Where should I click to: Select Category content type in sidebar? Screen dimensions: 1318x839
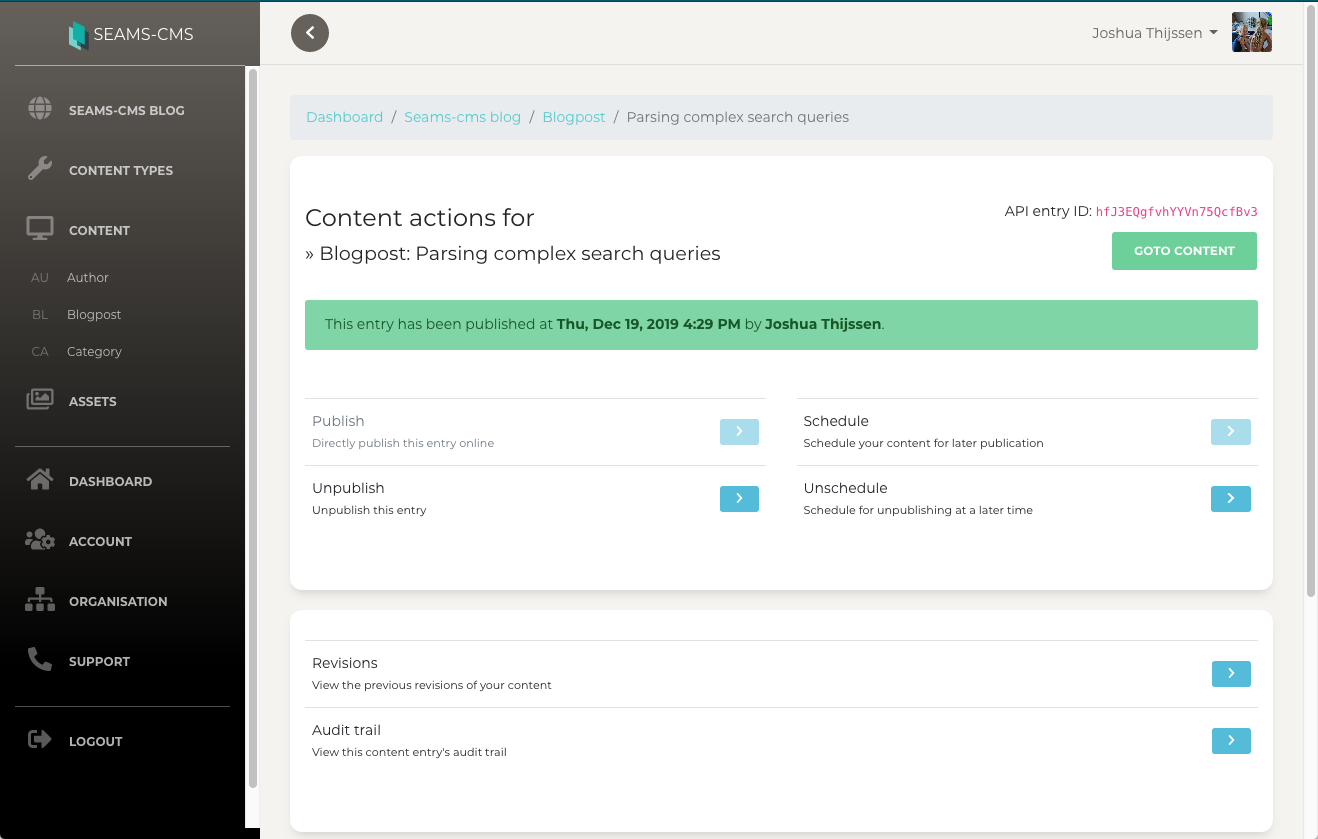pyautogui.click(x=94, y=352)
